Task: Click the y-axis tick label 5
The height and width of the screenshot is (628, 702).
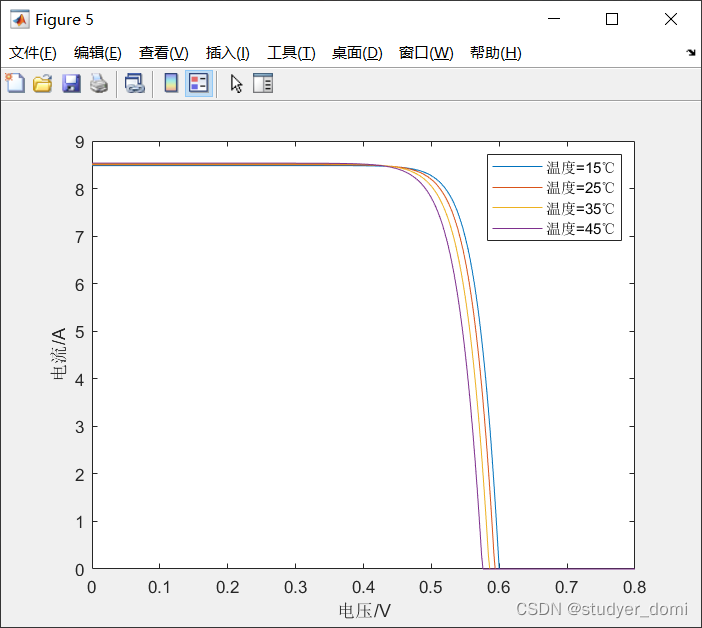Action: pos(80,332)
